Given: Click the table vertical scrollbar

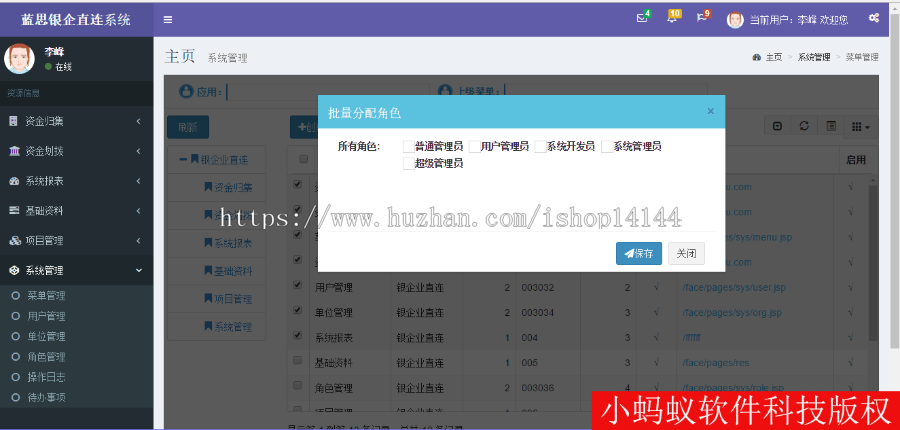Looking at the screenshot, I should [x=873, y=261].
